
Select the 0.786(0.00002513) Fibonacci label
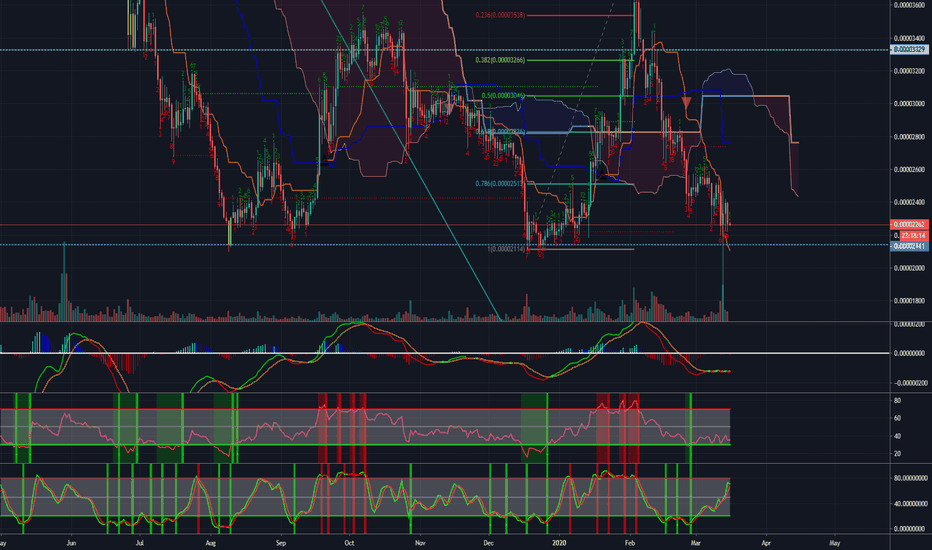500,184
